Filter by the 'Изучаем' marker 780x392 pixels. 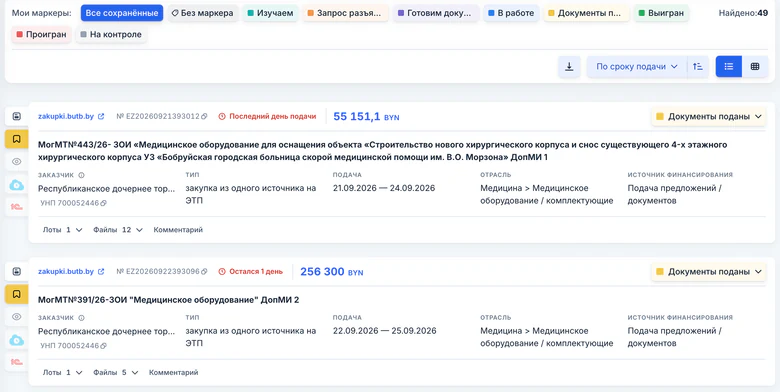coord(271,13)
